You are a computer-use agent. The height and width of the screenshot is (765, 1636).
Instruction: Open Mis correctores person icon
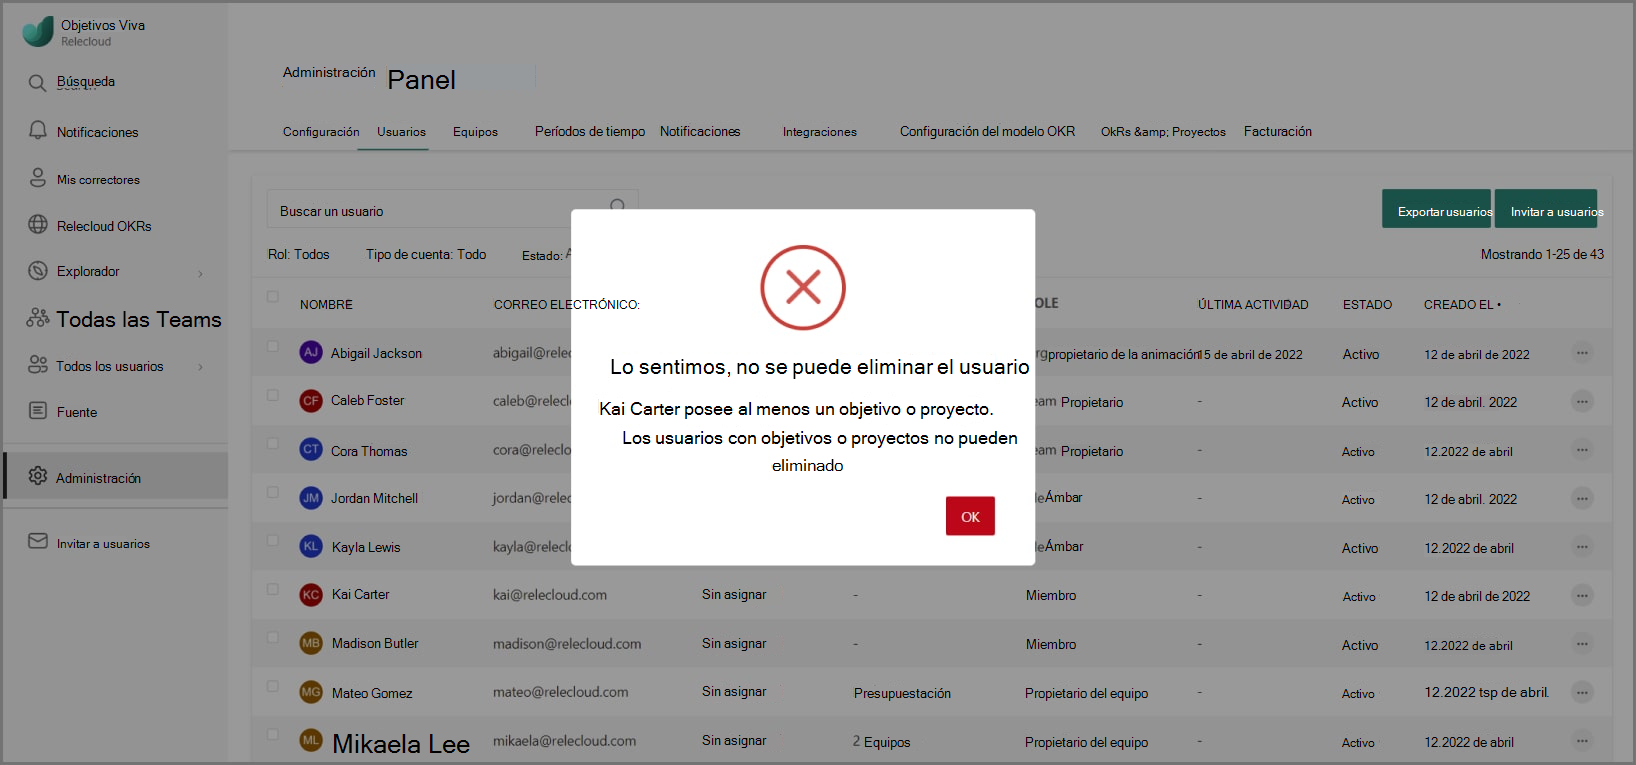pyautogui.click(x=38, y=178)
